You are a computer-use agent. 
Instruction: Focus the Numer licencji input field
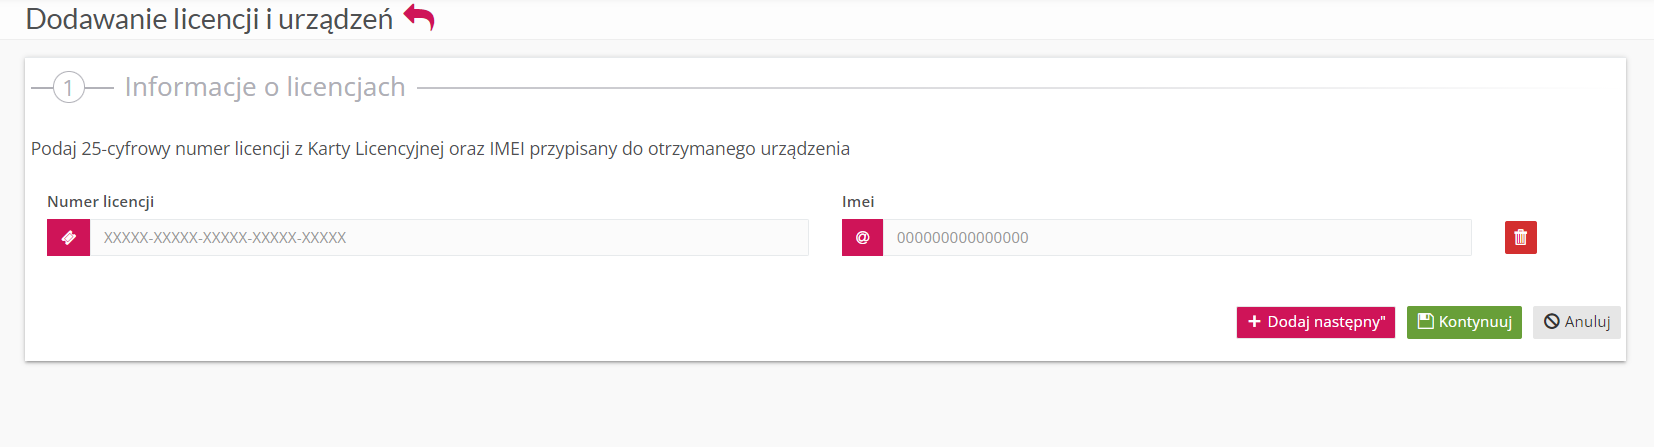tap(449, 238)
